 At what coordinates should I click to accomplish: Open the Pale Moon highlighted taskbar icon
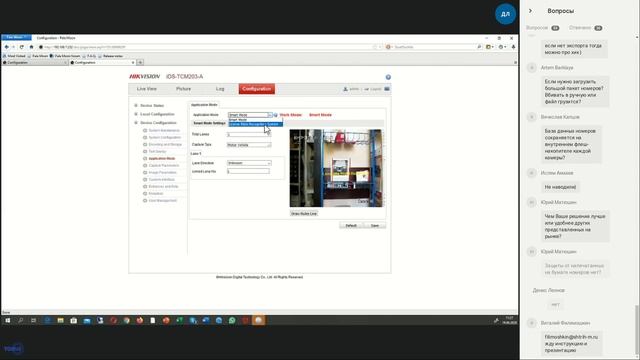258,320
